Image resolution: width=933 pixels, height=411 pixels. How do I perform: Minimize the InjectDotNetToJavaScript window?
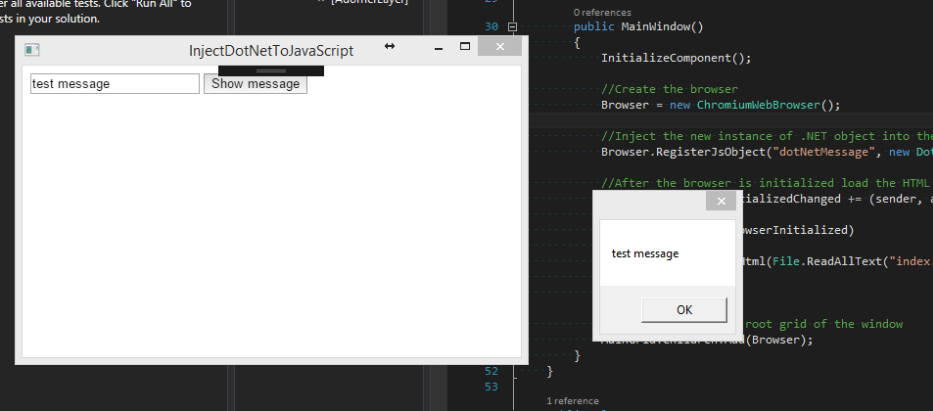(439, 48)
